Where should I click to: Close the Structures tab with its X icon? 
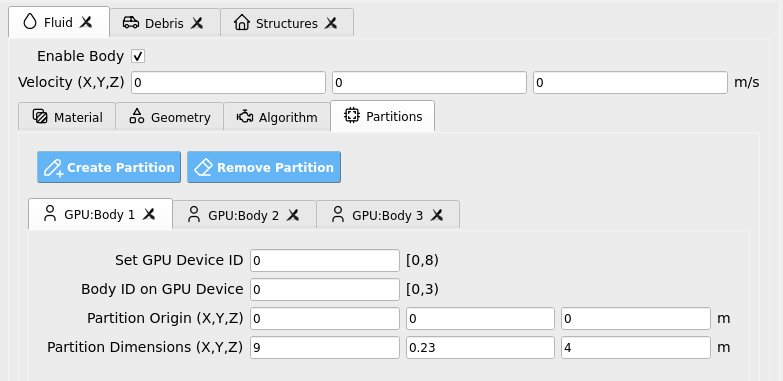pyautogui.click(x=331, y=23)
